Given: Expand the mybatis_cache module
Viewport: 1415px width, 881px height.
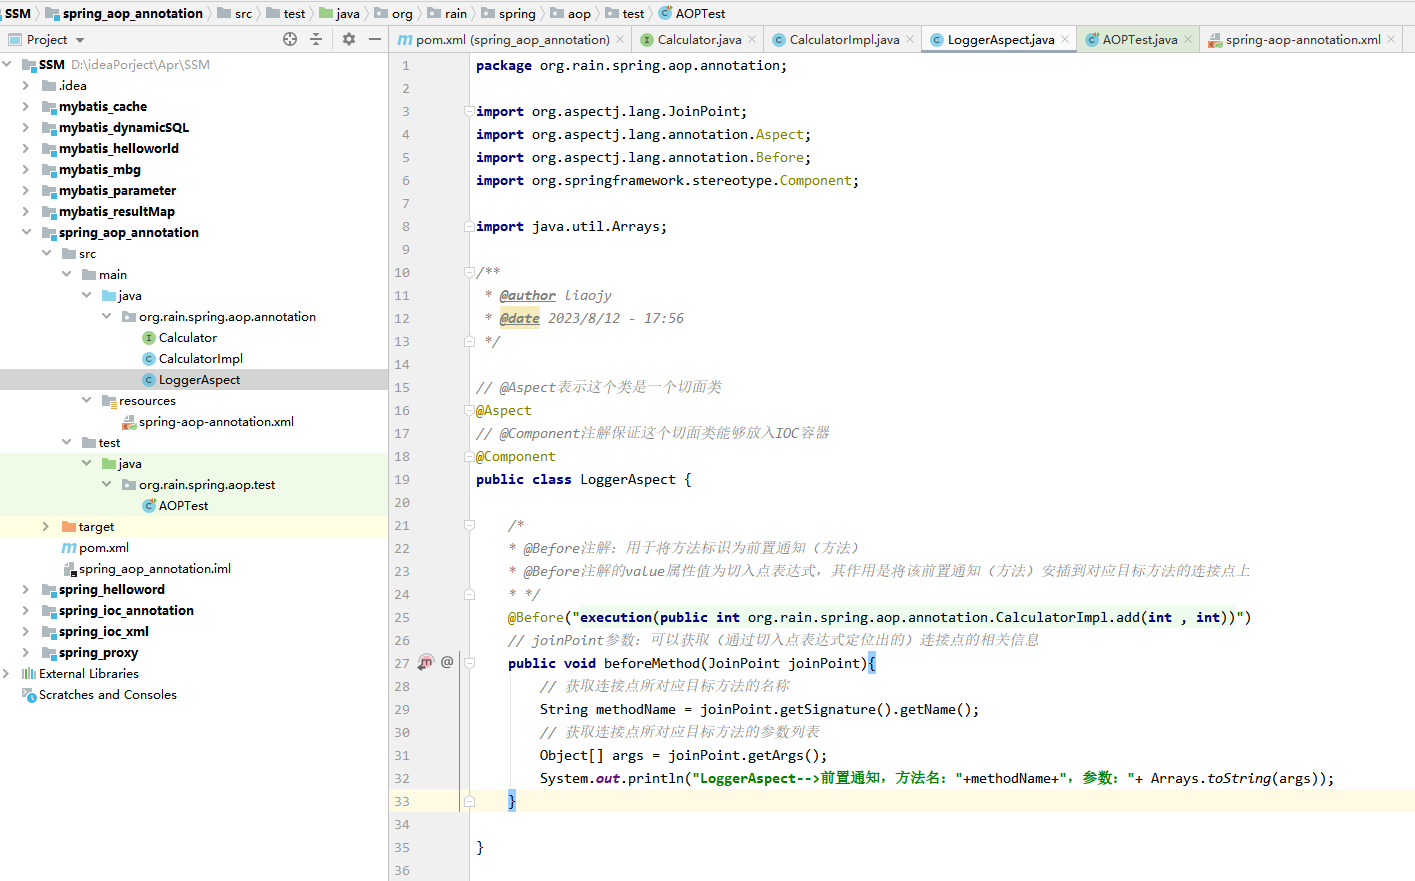Looking at the screenshot, I should [x=26, y=107].
